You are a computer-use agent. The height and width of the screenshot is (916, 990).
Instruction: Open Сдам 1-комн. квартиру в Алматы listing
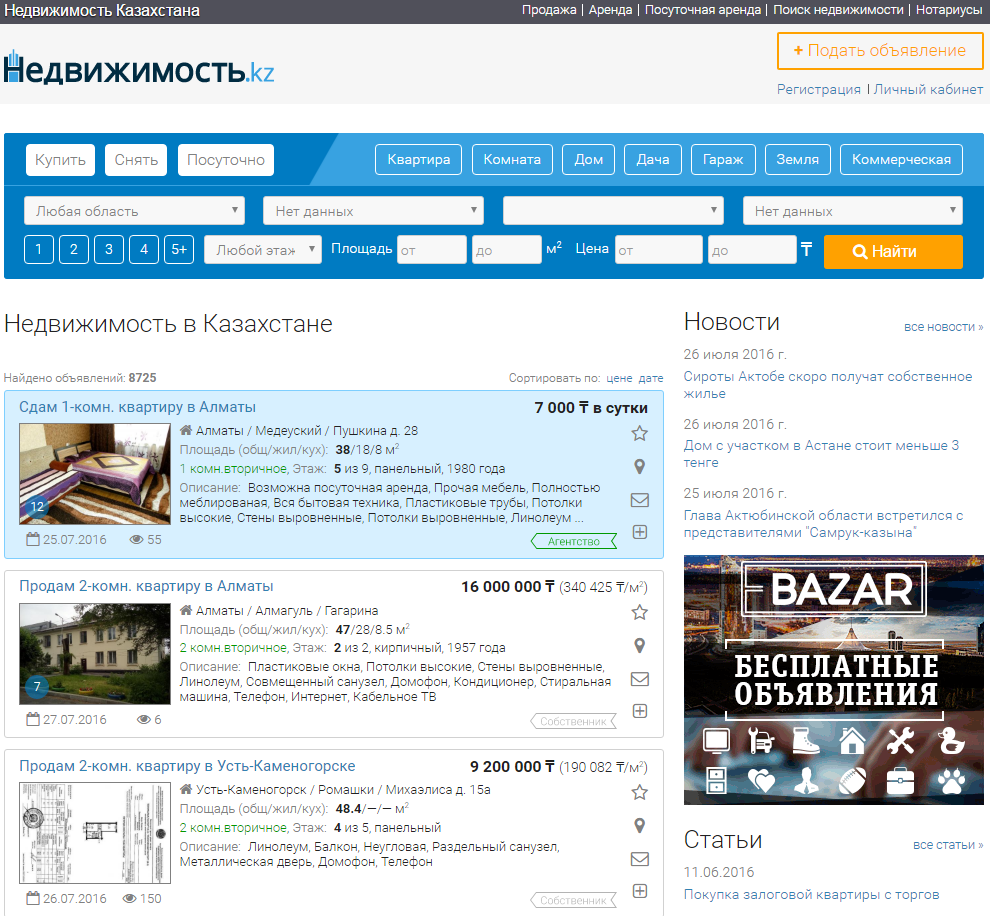(x=137, y=407)
